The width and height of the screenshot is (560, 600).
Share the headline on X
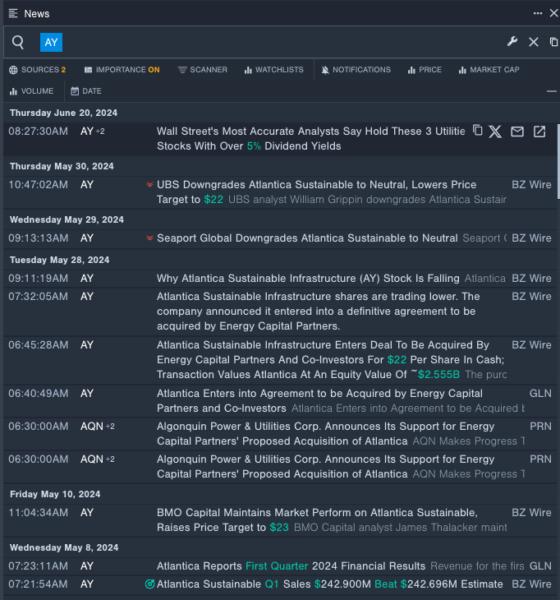click(x=495, y=132)
